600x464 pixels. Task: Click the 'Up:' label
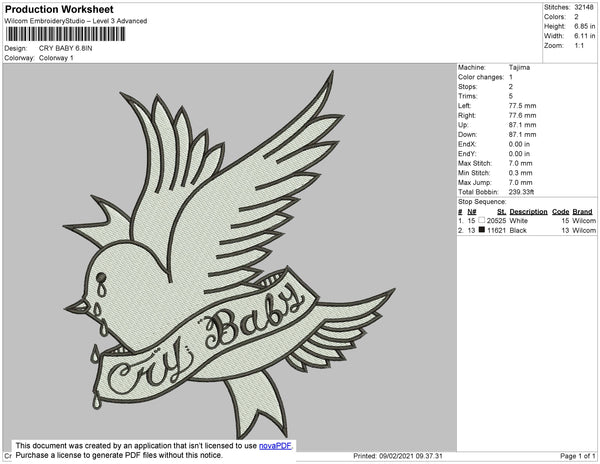pyautogui.click(x=463, y=125)
